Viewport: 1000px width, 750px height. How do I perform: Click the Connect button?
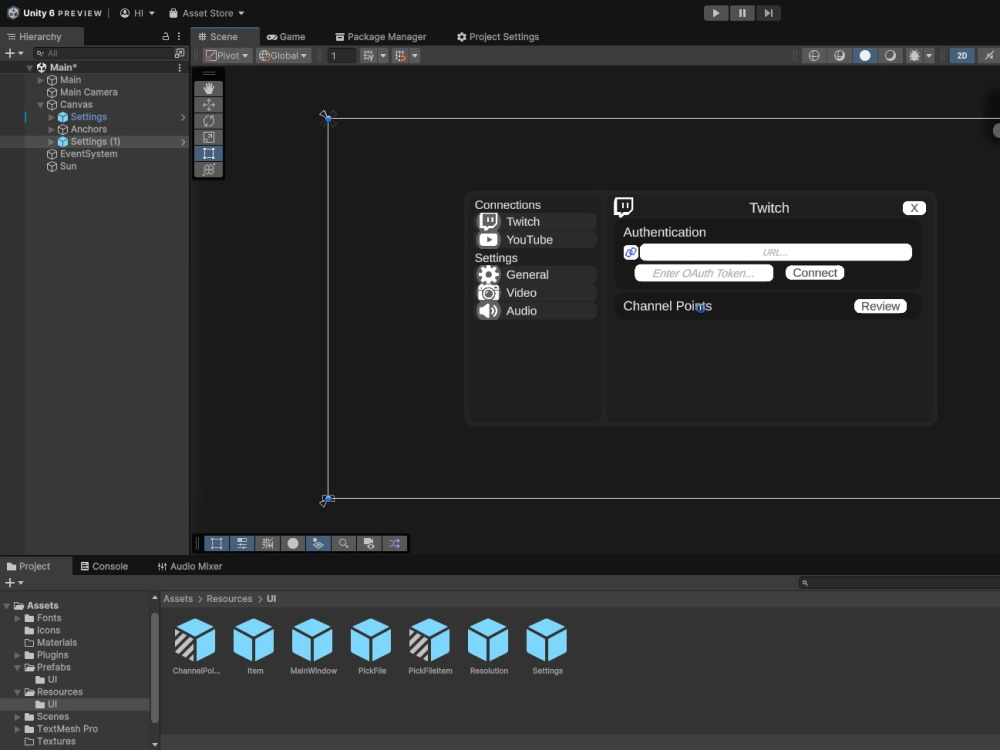(814, 273)
